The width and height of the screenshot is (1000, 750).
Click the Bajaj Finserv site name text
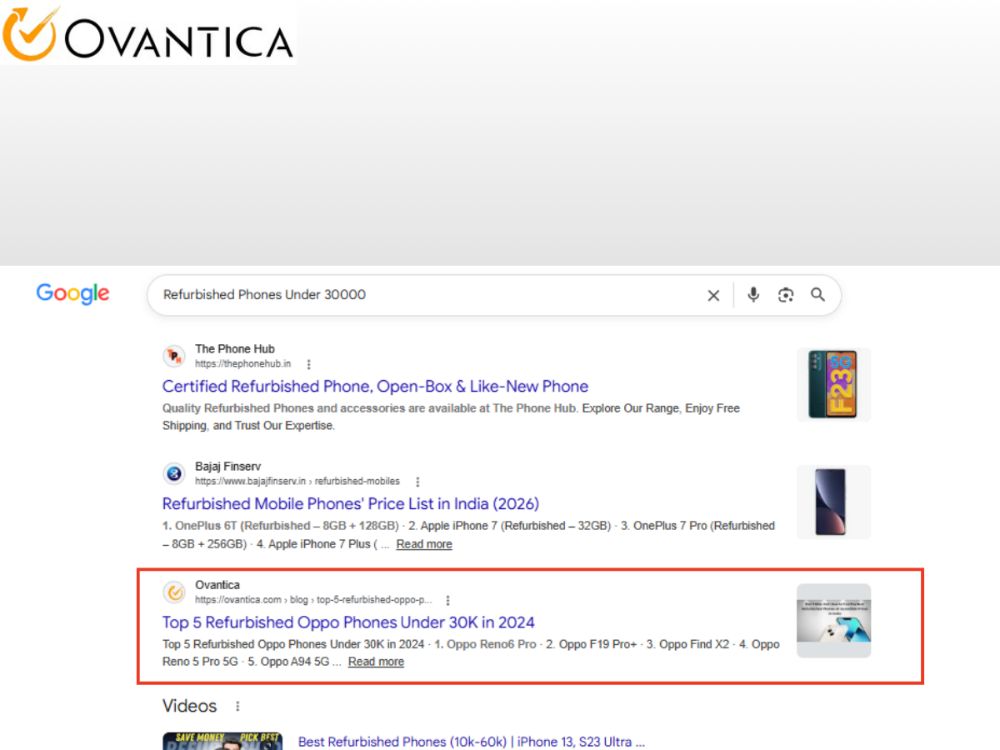click(228, 466)
